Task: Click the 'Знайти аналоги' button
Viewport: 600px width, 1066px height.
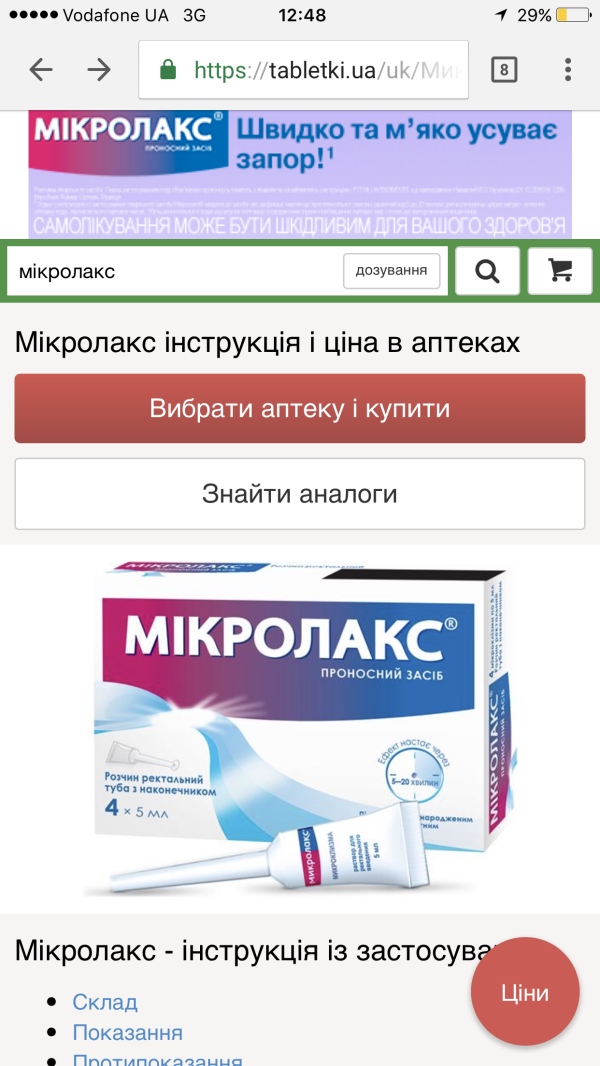Action: [x=300, y=494]
